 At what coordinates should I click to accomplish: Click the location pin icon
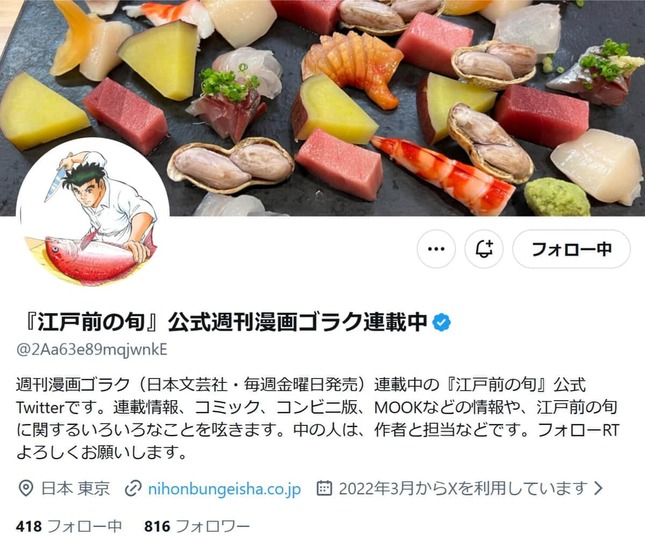(x=26, y=489)
